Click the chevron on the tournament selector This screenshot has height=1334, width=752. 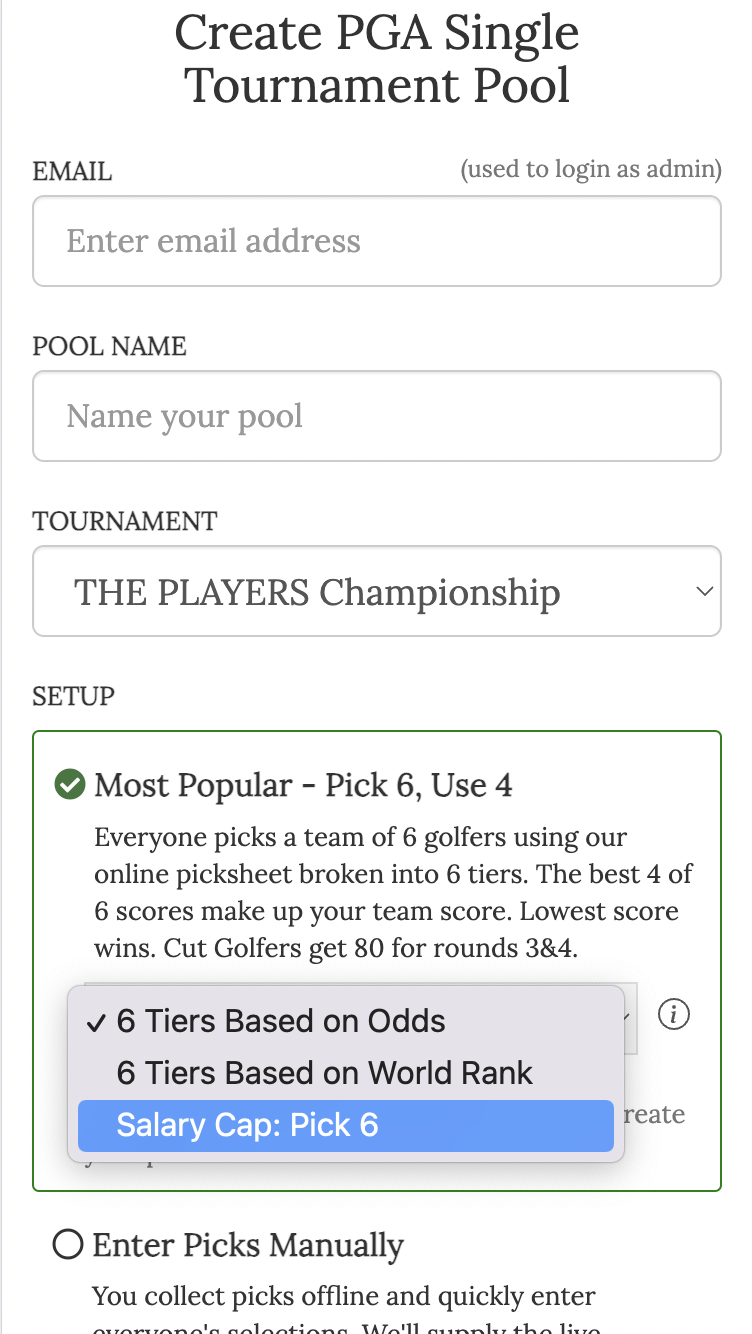point(702,591)
